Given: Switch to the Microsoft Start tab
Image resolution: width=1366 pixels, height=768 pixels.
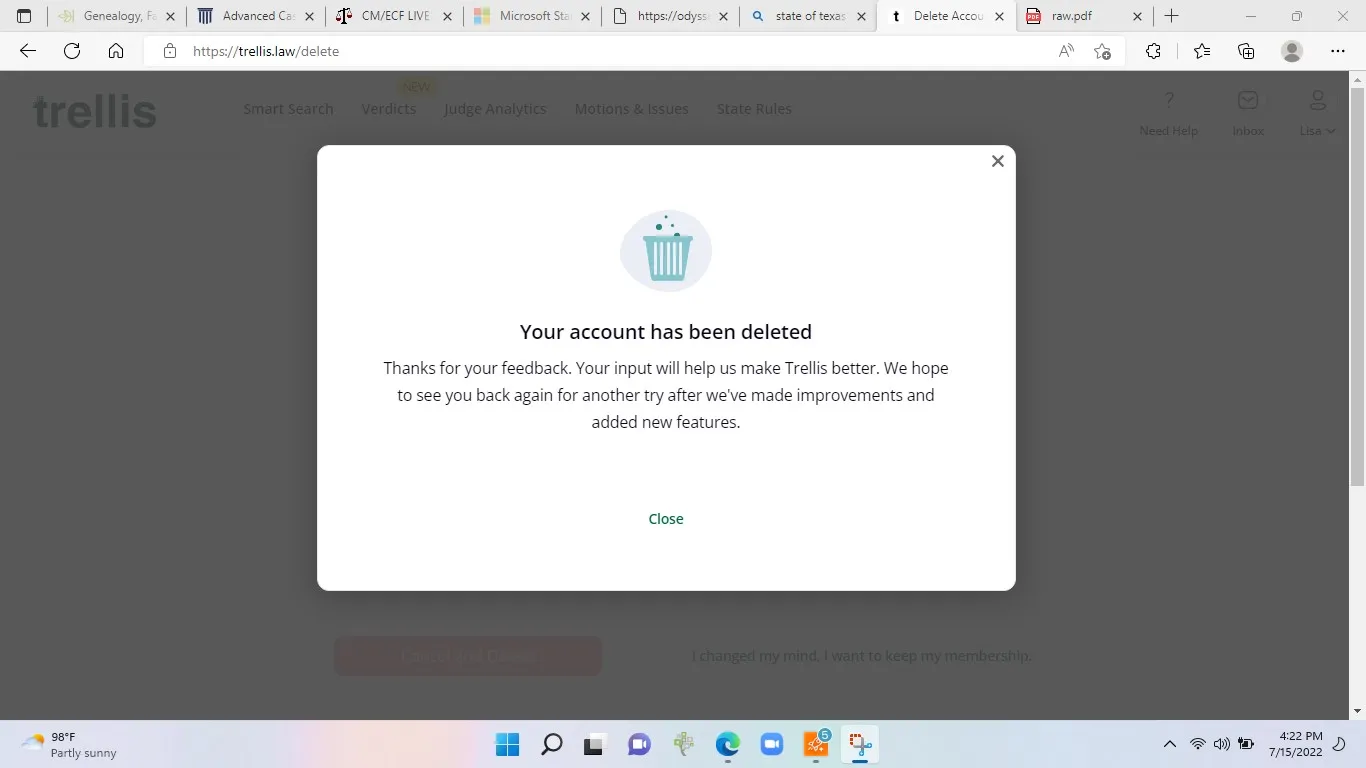Looking at the screenshot, I should (531, 16).
